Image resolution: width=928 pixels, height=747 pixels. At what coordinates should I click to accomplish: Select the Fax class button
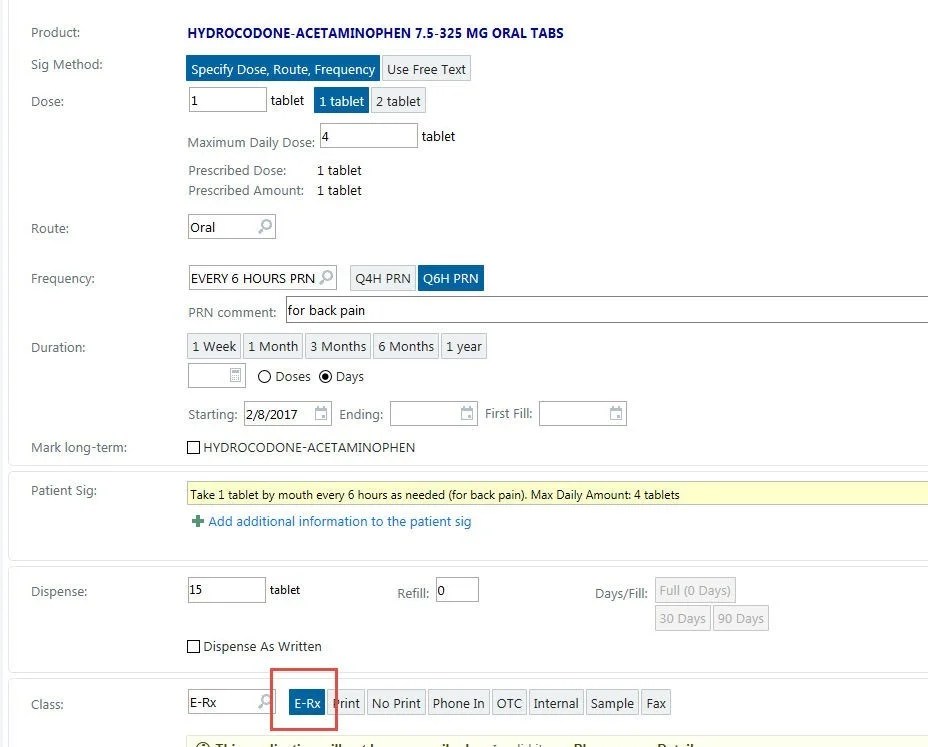click(x=656, y=703)
